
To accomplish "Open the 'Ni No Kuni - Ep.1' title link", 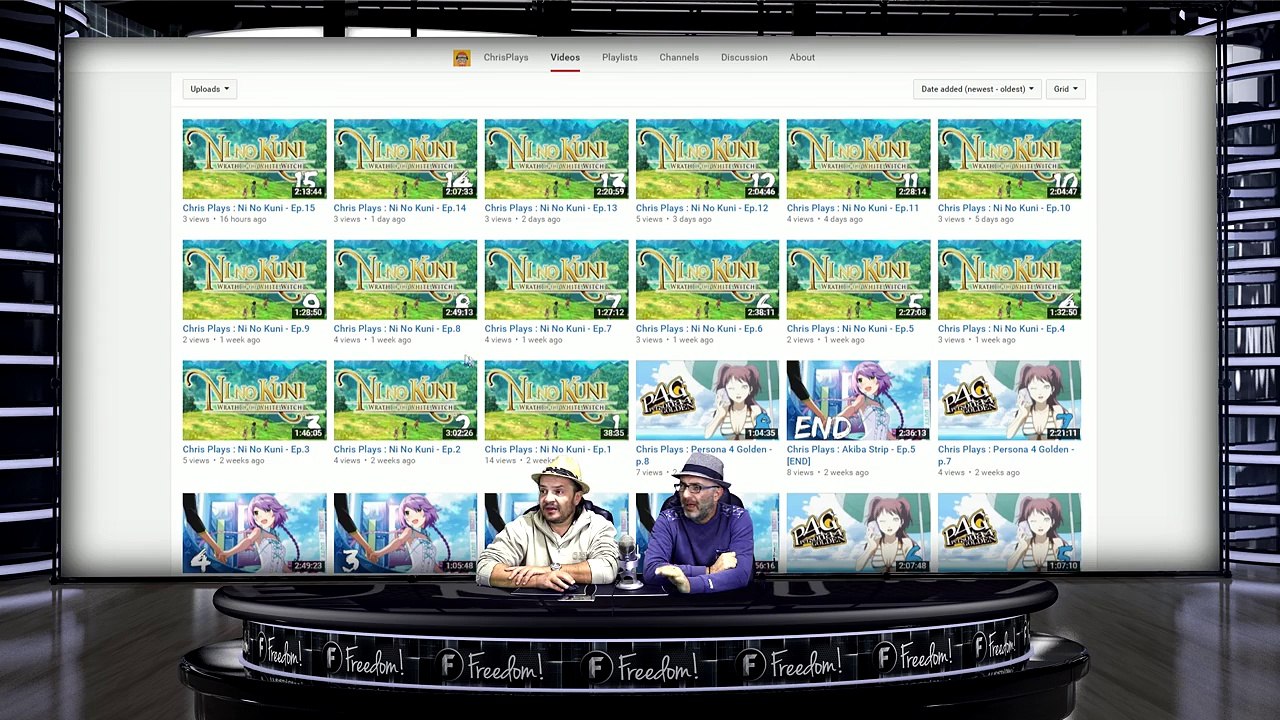I will [x=547, y=450].
